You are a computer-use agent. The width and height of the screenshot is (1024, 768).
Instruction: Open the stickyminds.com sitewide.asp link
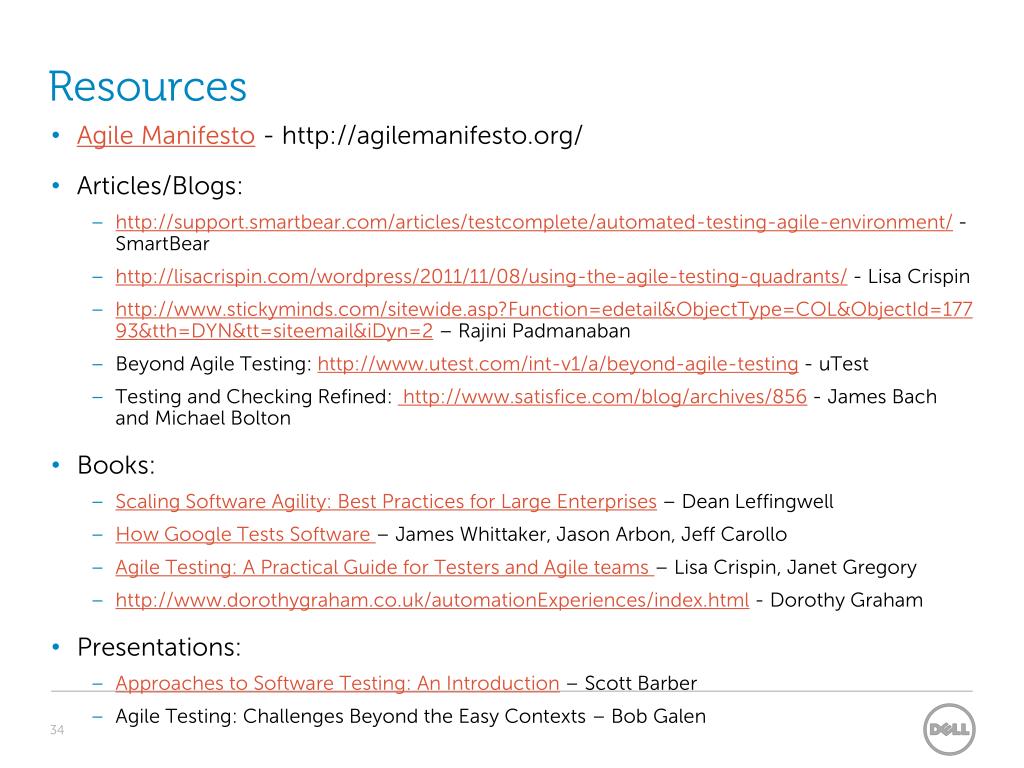click(x=544, y=319)
